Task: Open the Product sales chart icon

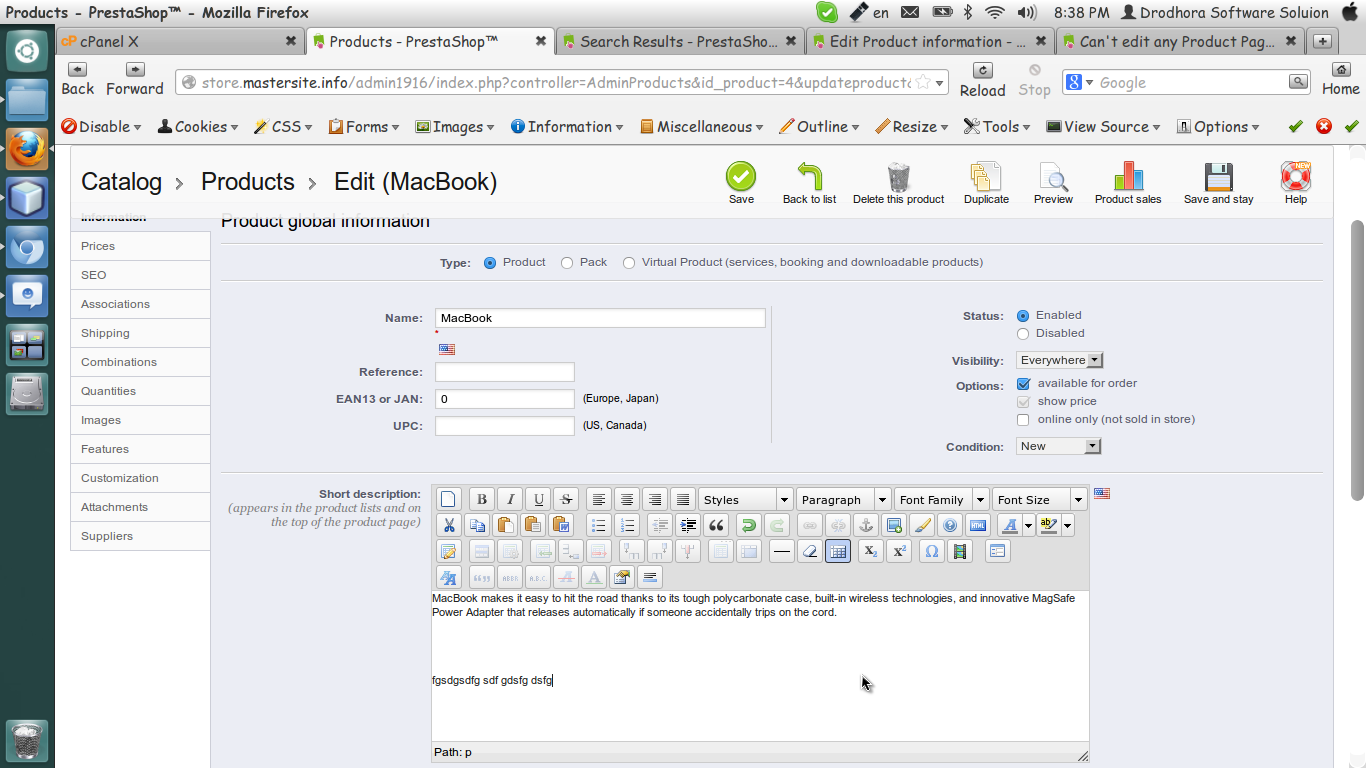Action: (x=1128, y=177)
